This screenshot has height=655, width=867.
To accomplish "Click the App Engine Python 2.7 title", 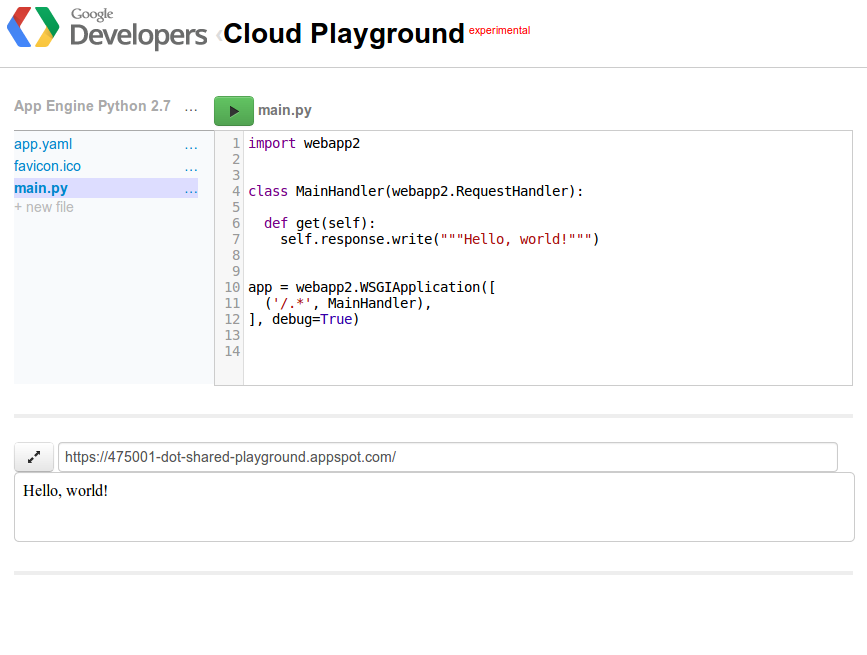I will click(x=92, y=106).
